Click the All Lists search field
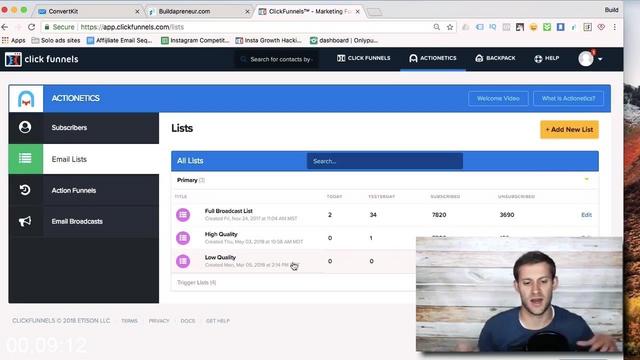640x360 pixels. 384,161
